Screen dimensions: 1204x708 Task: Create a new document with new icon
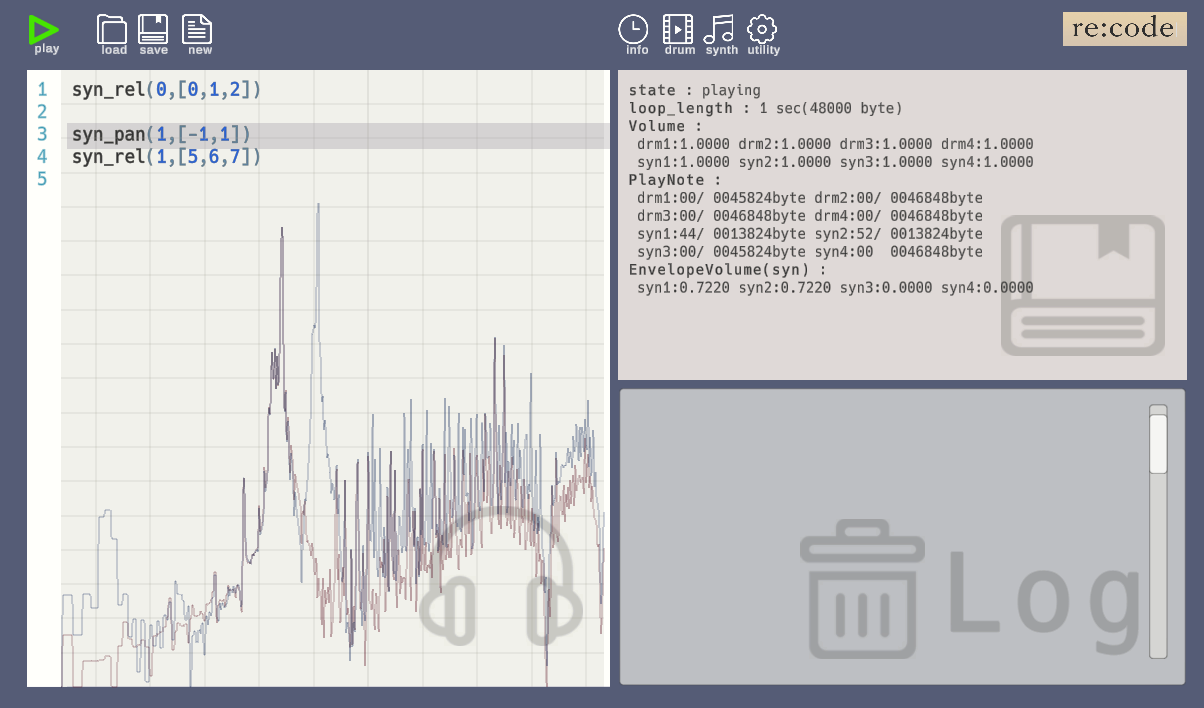[198, 34]
